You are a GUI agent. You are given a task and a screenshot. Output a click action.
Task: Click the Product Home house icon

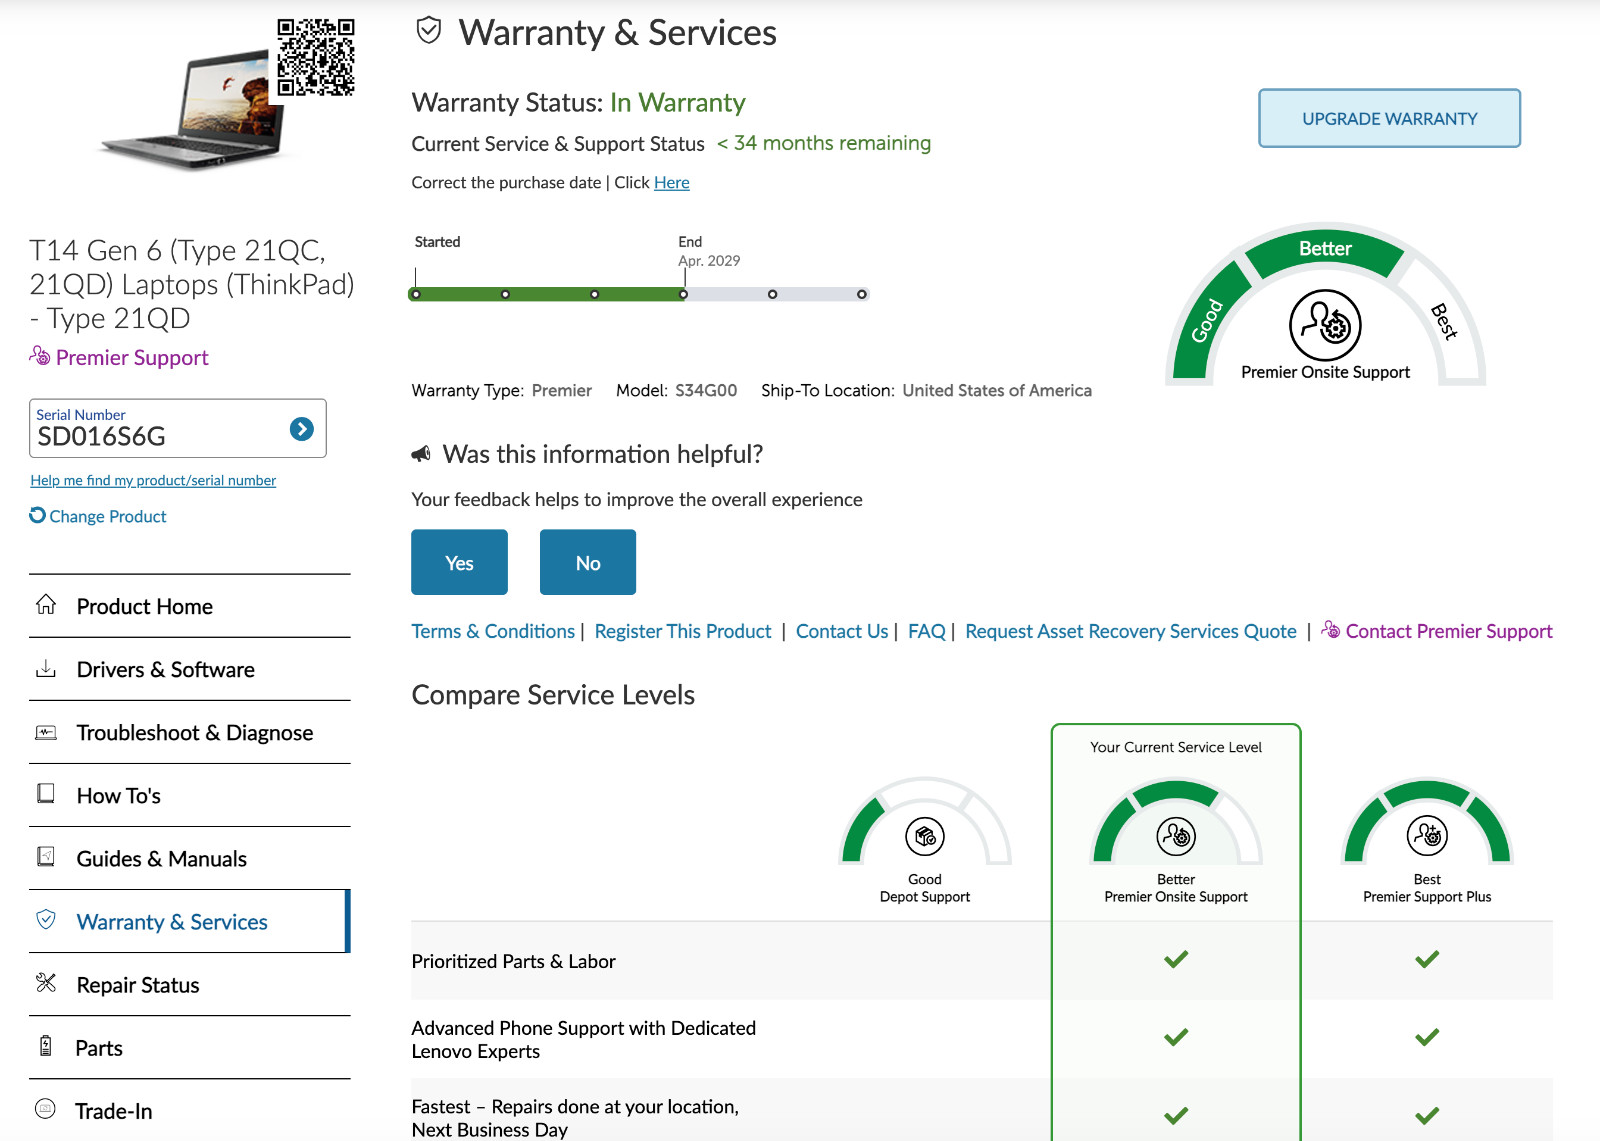tap(46, 604)
